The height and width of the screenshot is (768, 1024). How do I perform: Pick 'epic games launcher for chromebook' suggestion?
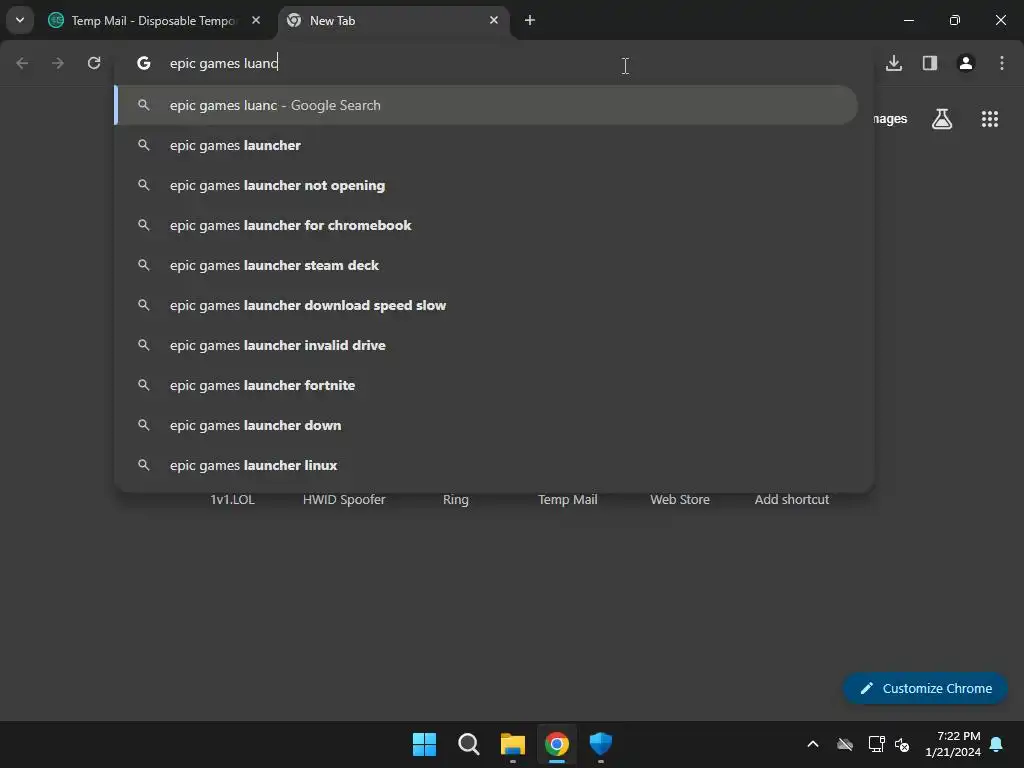(486, 225)
